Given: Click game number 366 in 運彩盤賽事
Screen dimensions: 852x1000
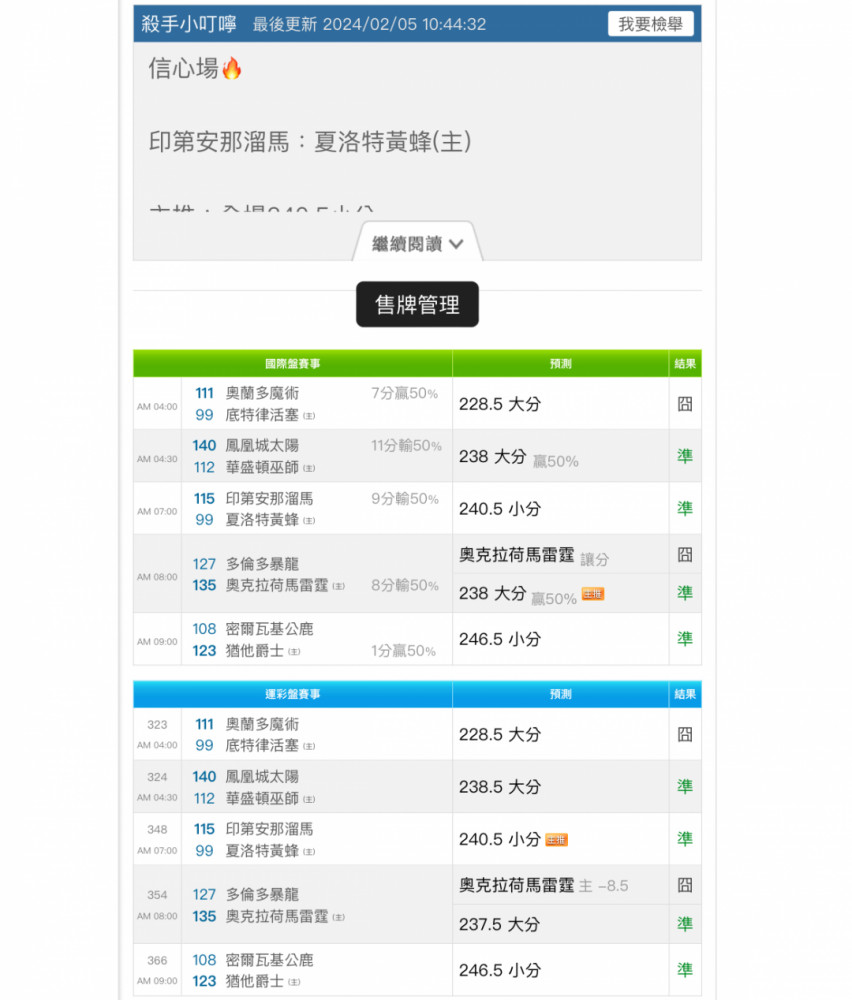Looking at the screenshot, I should (157, 960).
